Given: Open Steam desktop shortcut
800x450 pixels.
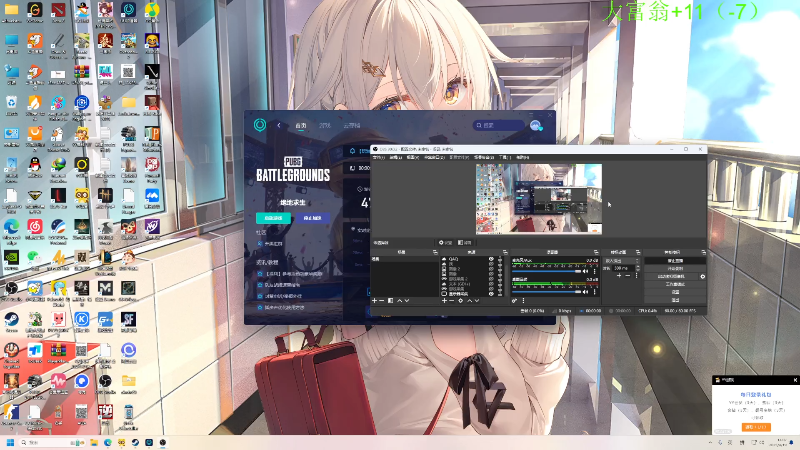Looking at the screenshot, I should (11, 319).
